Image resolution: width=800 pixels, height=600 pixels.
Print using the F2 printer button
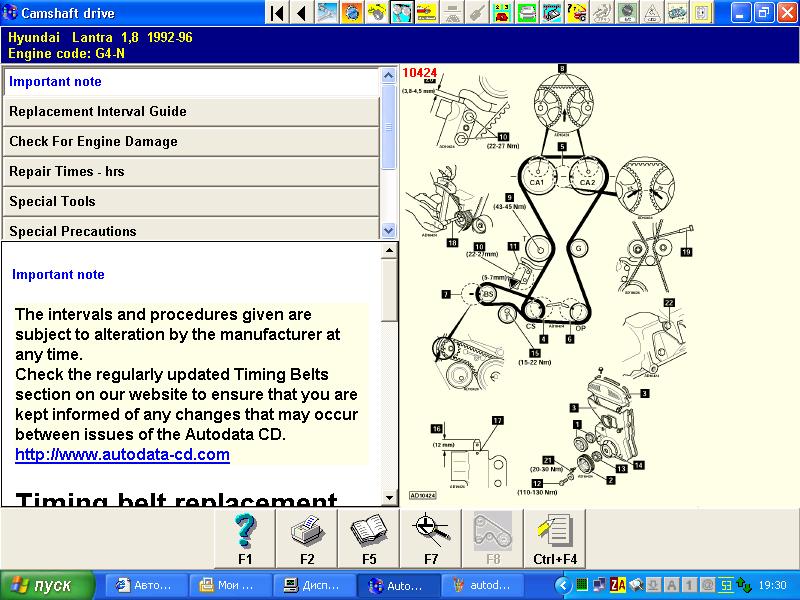point(307,539)
